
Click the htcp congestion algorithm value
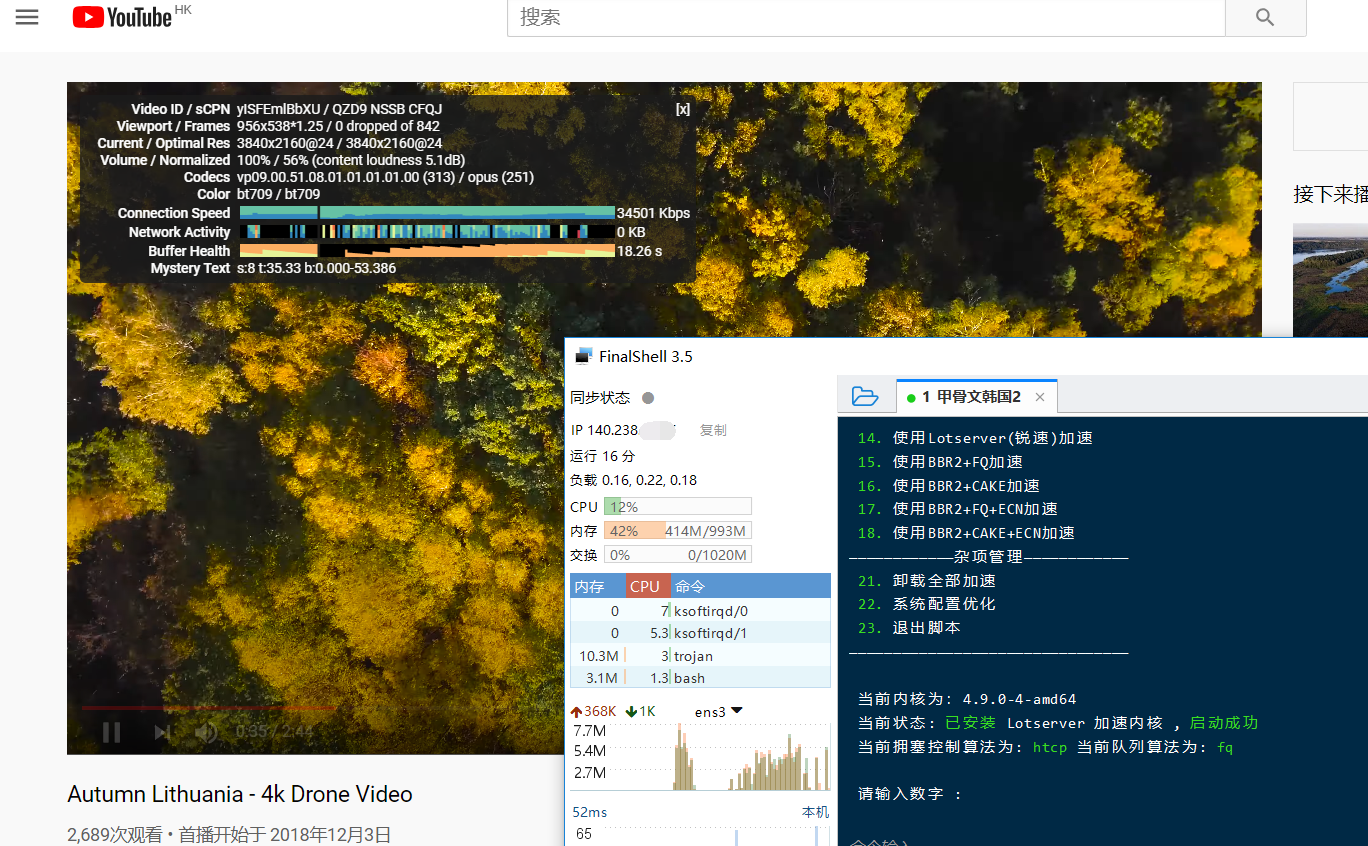tap(1050, 747)
